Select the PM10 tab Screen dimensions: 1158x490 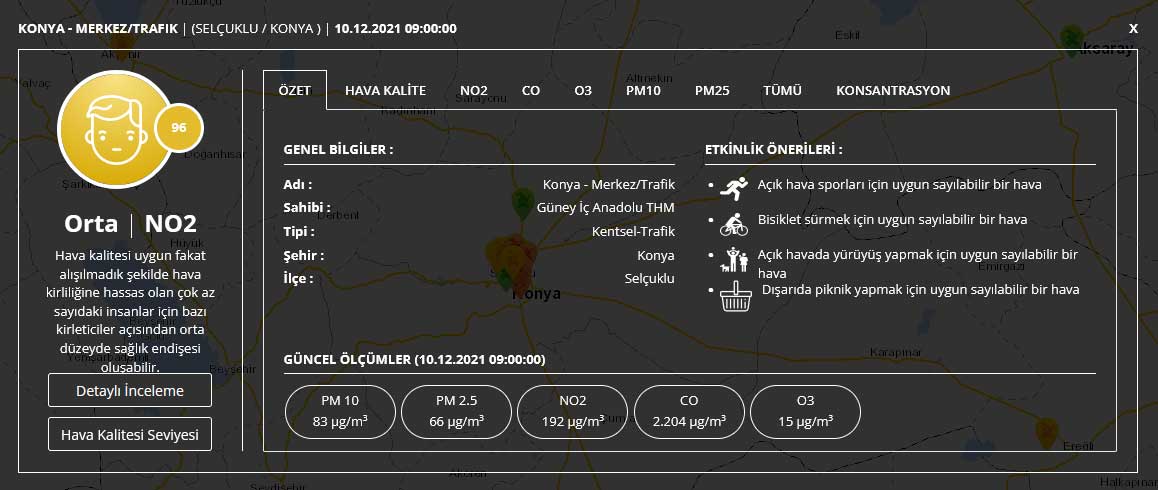(643, 90)
